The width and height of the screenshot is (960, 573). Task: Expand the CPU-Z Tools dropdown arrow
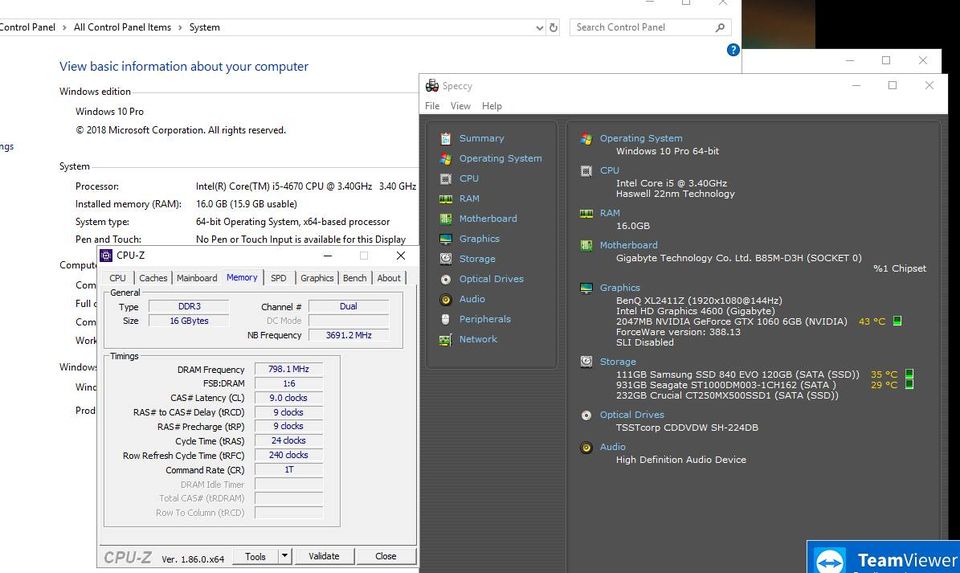tap(284, 556)
